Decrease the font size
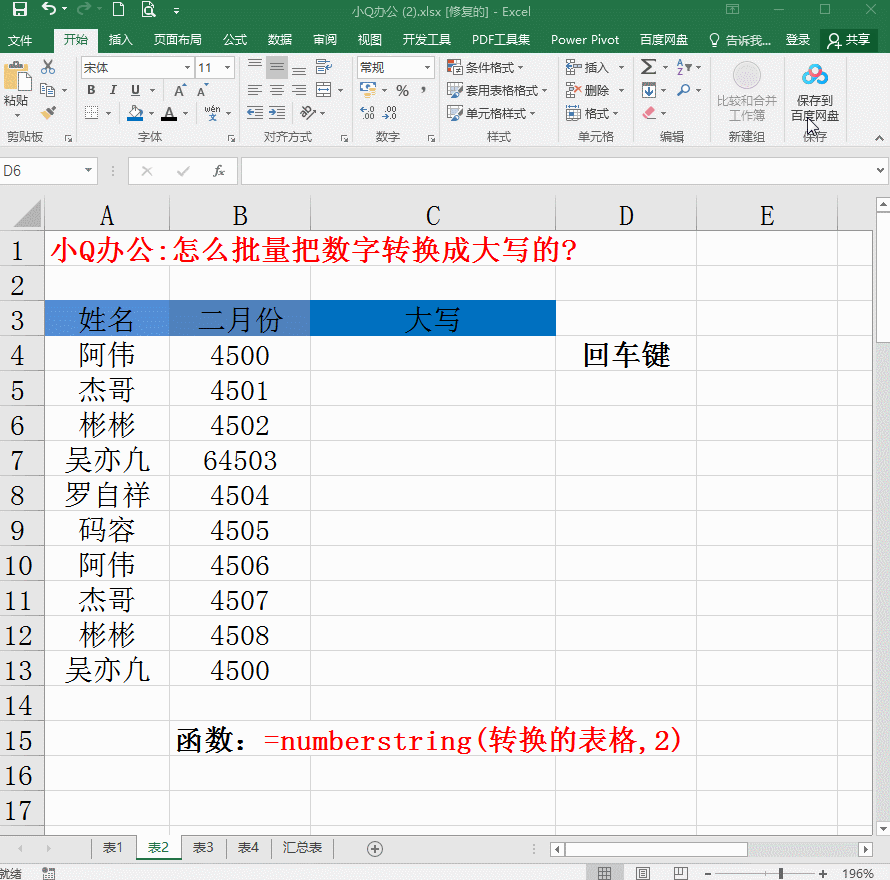The width and height of the screenshot is (890, 880). tap(203, 90)
